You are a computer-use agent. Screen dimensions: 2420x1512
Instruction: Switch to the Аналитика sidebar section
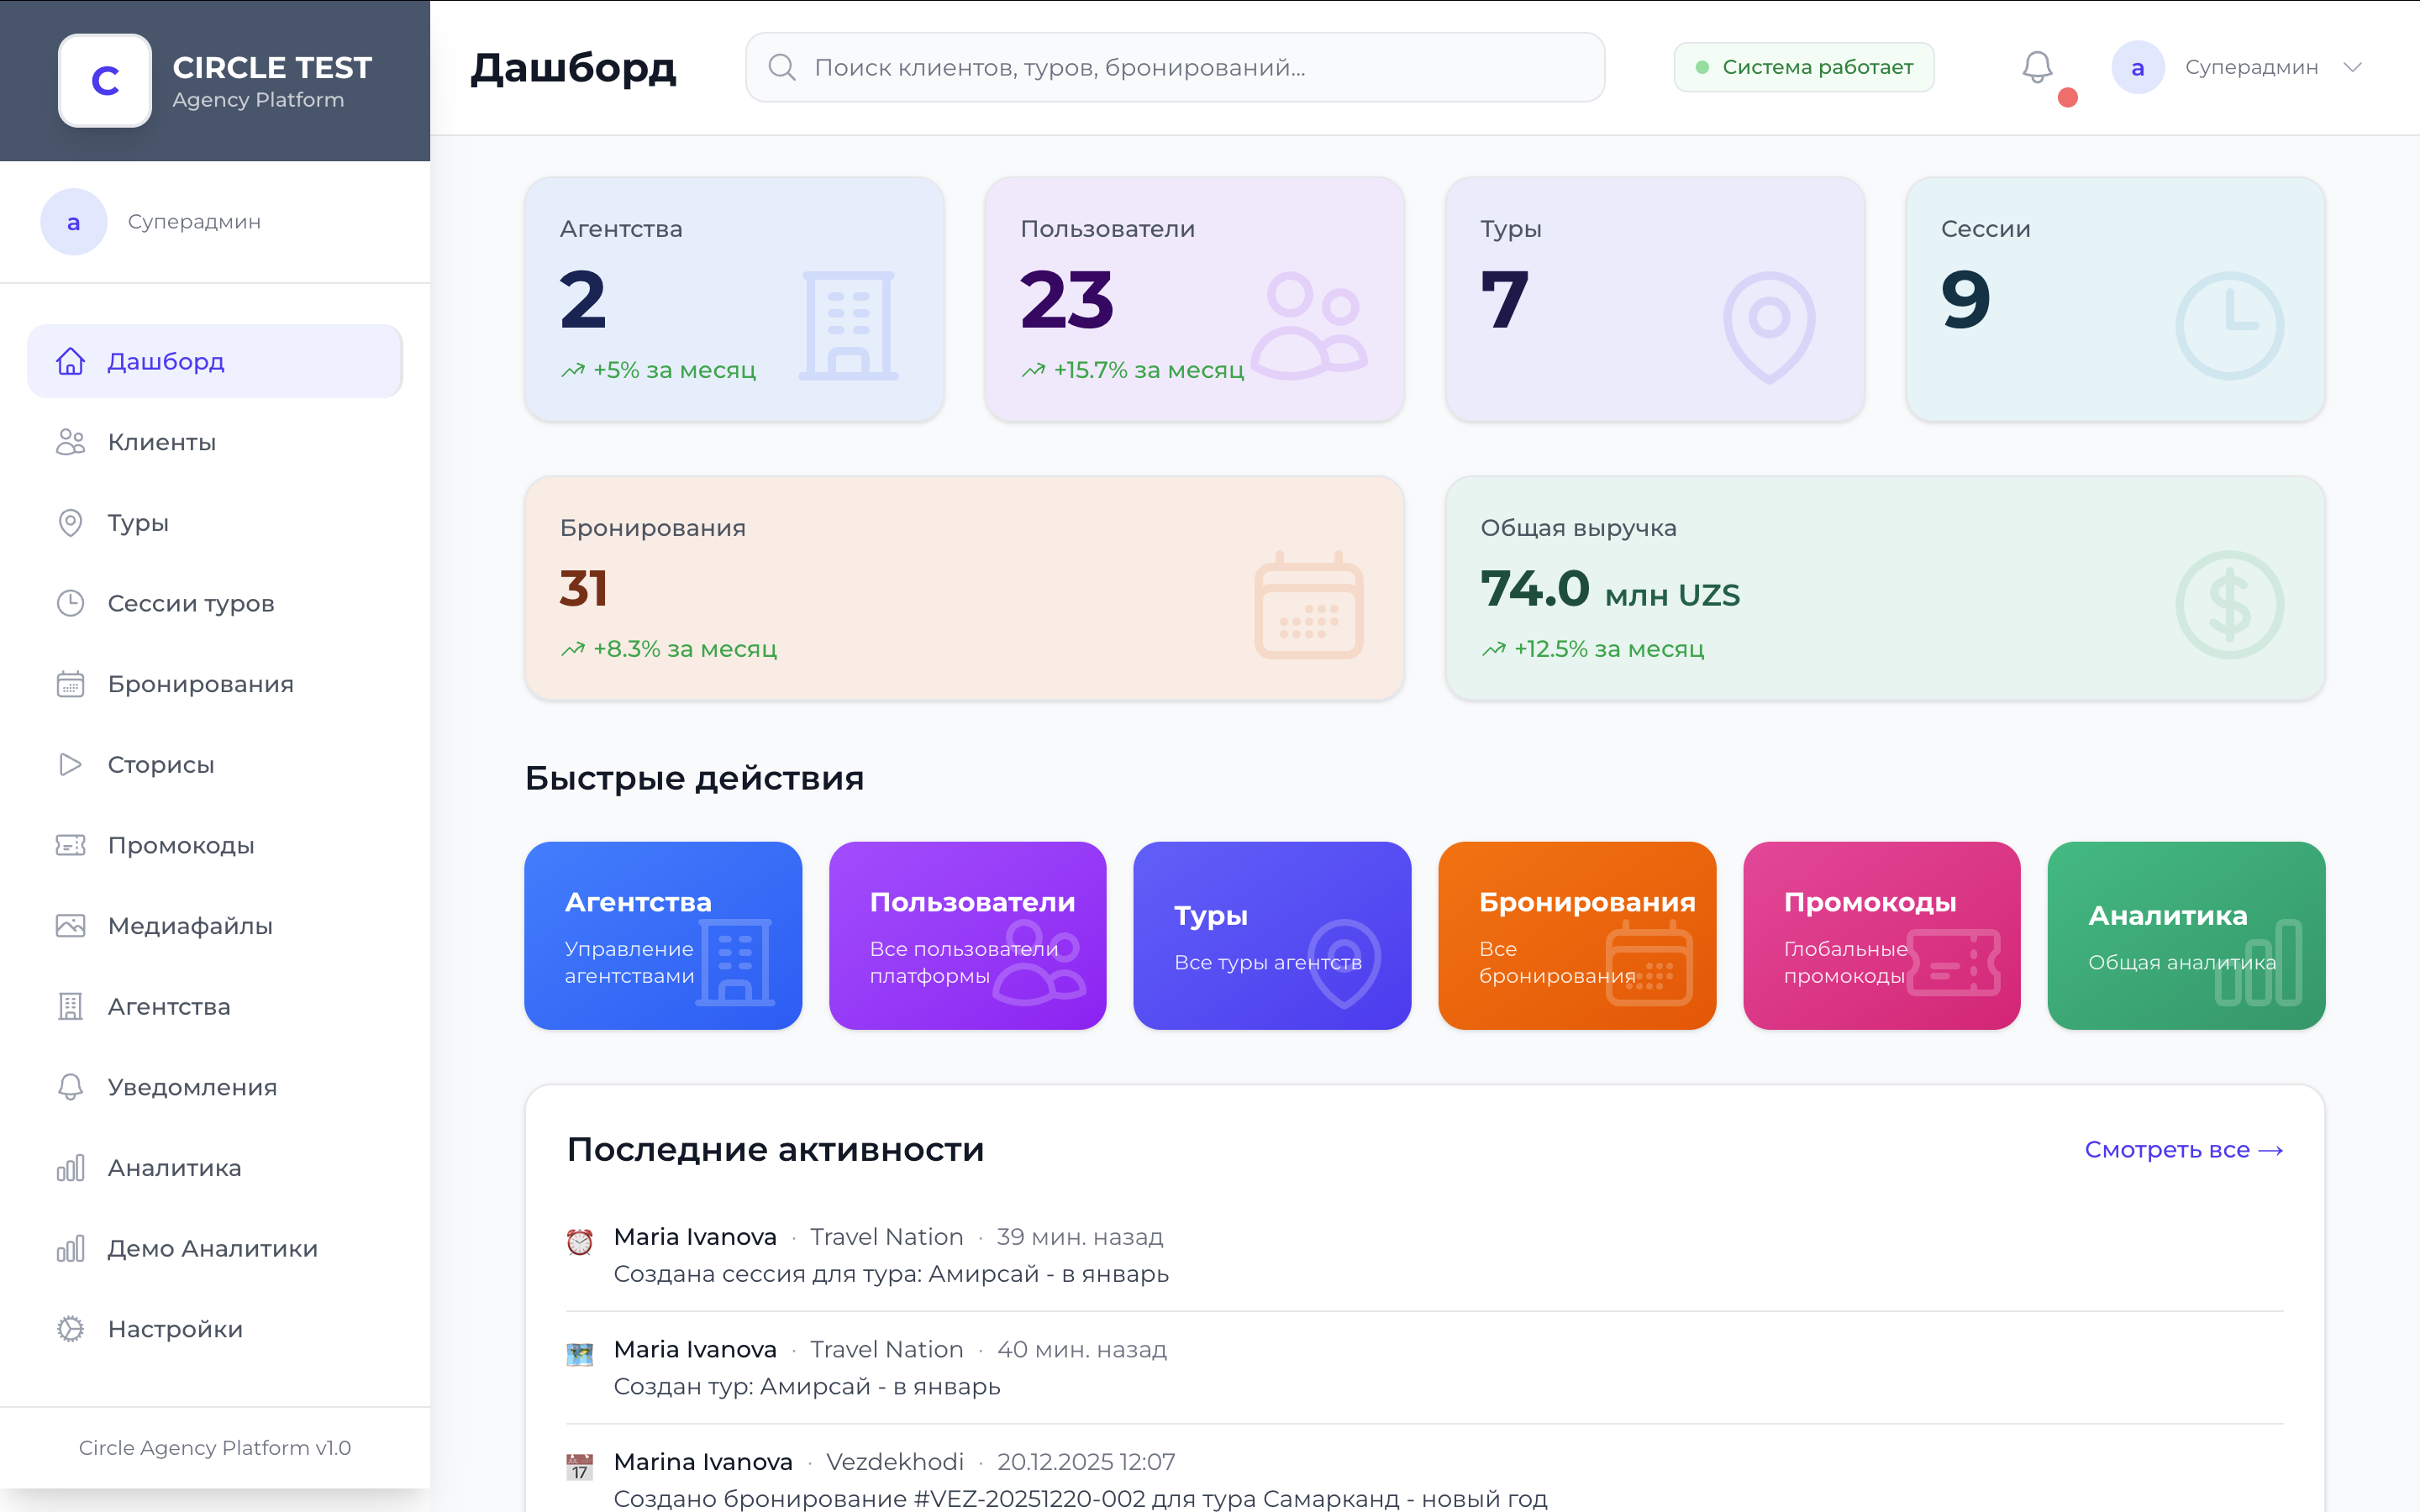tap(173, 1167)
